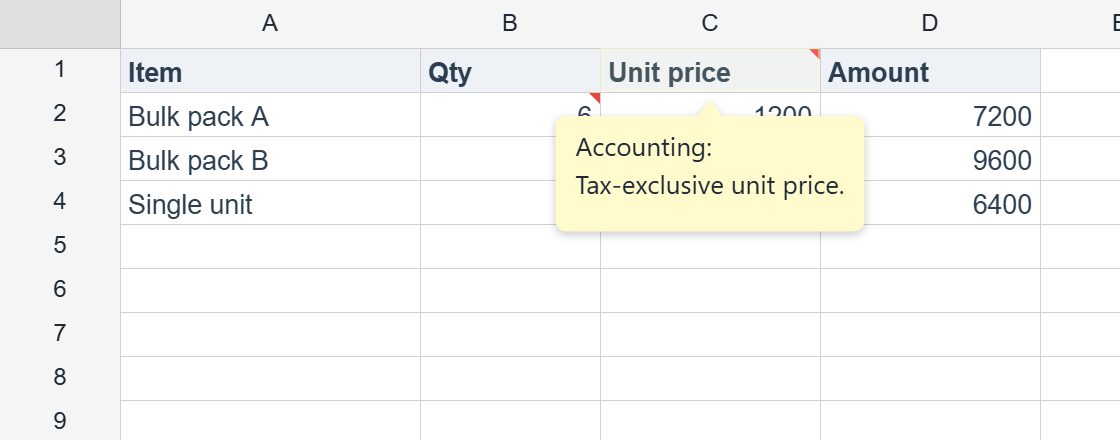
Task: Select column A header
Action: tap(270, 24)
